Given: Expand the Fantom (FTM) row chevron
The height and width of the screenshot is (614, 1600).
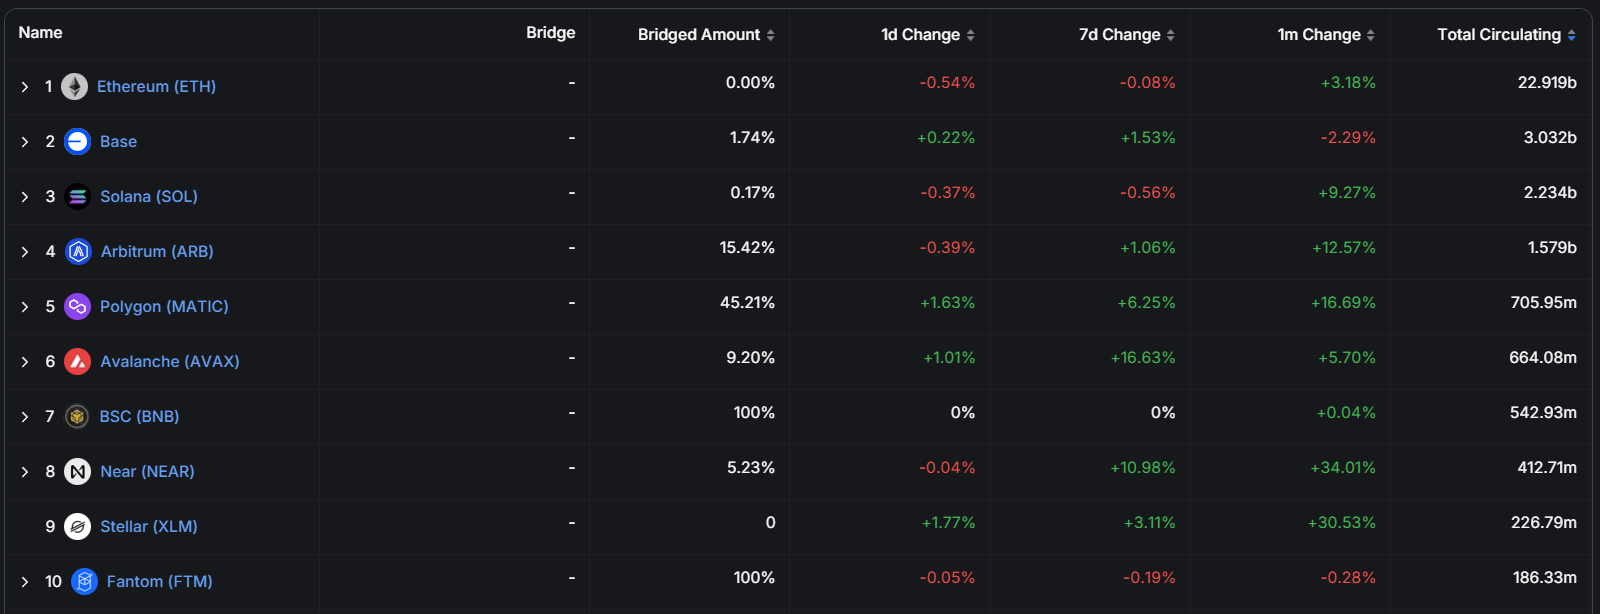Looking at the screenshot, I should [x=25, y=582].
